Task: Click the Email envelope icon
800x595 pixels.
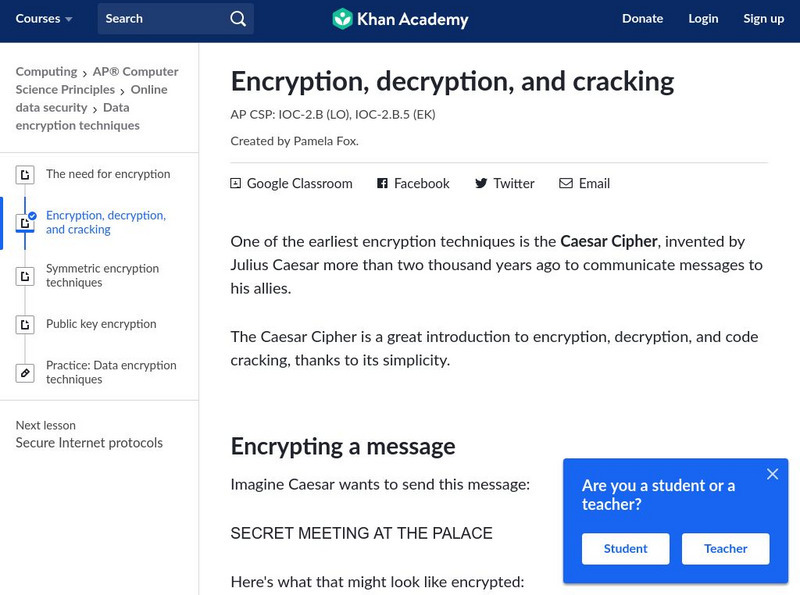Action: coord(566,183)
